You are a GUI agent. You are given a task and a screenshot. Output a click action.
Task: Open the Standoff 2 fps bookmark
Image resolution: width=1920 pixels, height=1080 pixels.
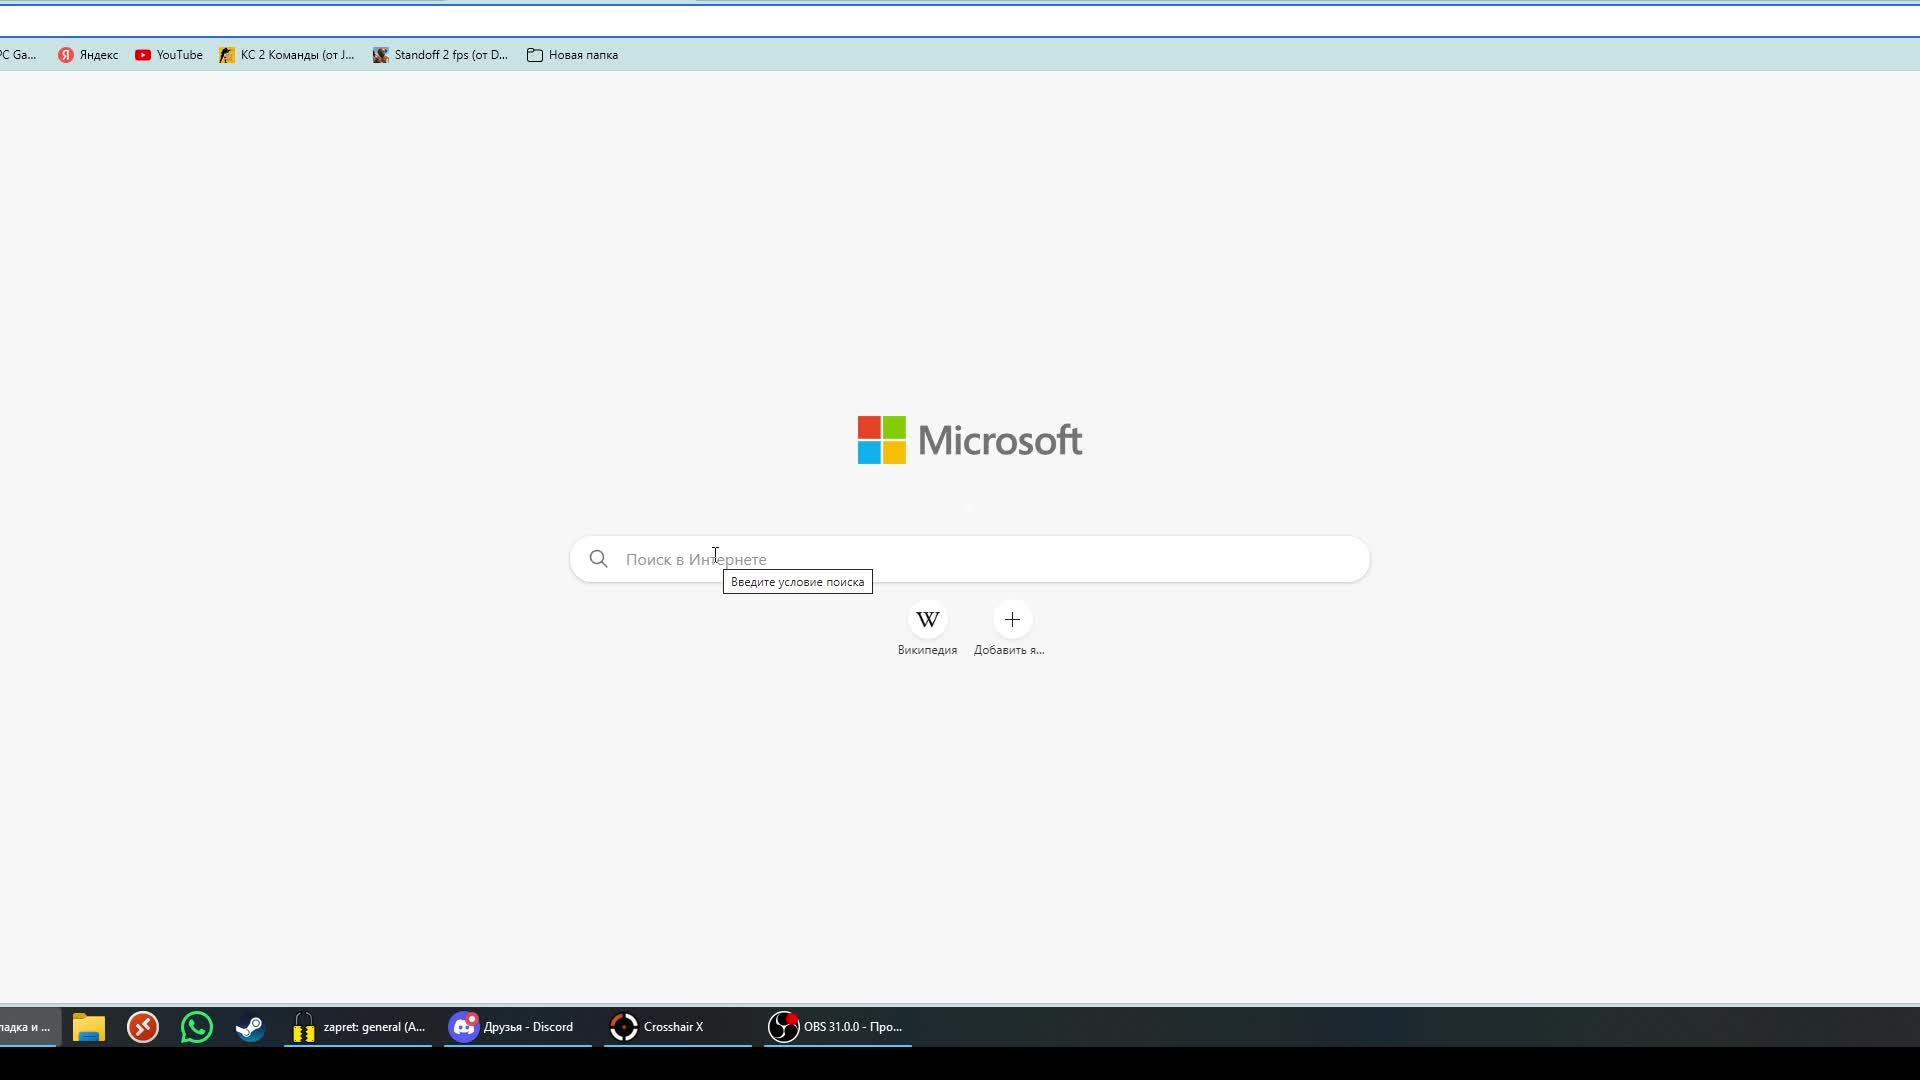(441, 55)
